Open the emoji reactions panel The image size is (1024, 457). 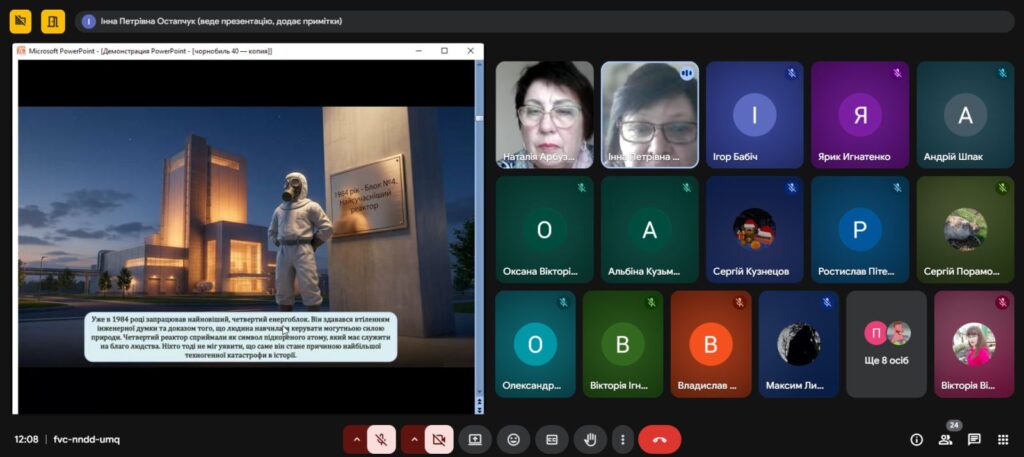pos(513,439)
